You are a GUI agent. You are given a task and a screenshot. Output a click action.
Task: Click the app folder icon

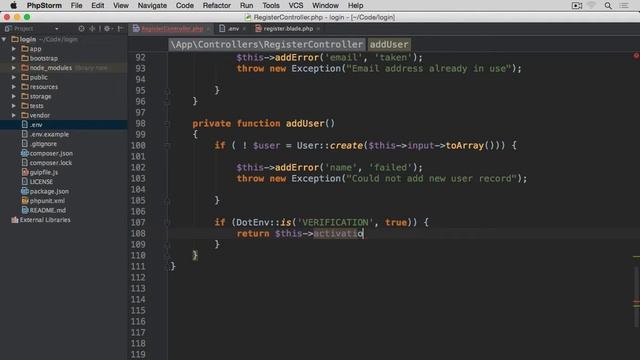[x=24, y=49]
